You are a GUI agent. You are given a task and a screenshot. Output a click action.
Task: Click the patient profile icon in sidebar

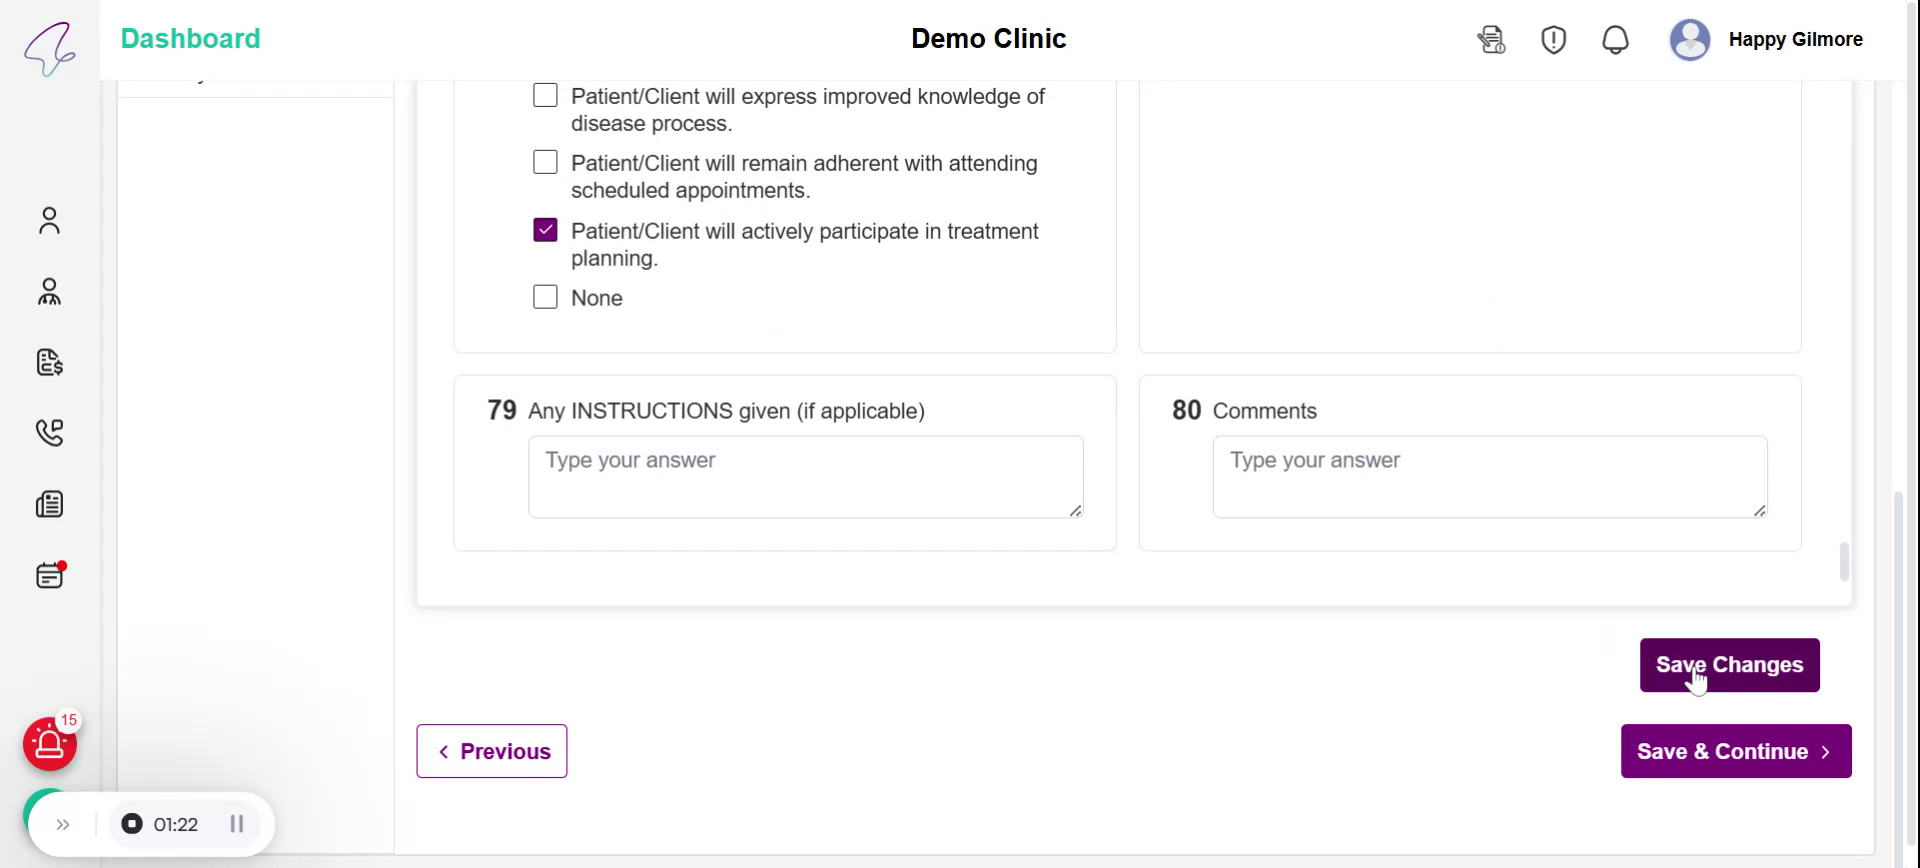pyautogui.click(x=49, y=220)
